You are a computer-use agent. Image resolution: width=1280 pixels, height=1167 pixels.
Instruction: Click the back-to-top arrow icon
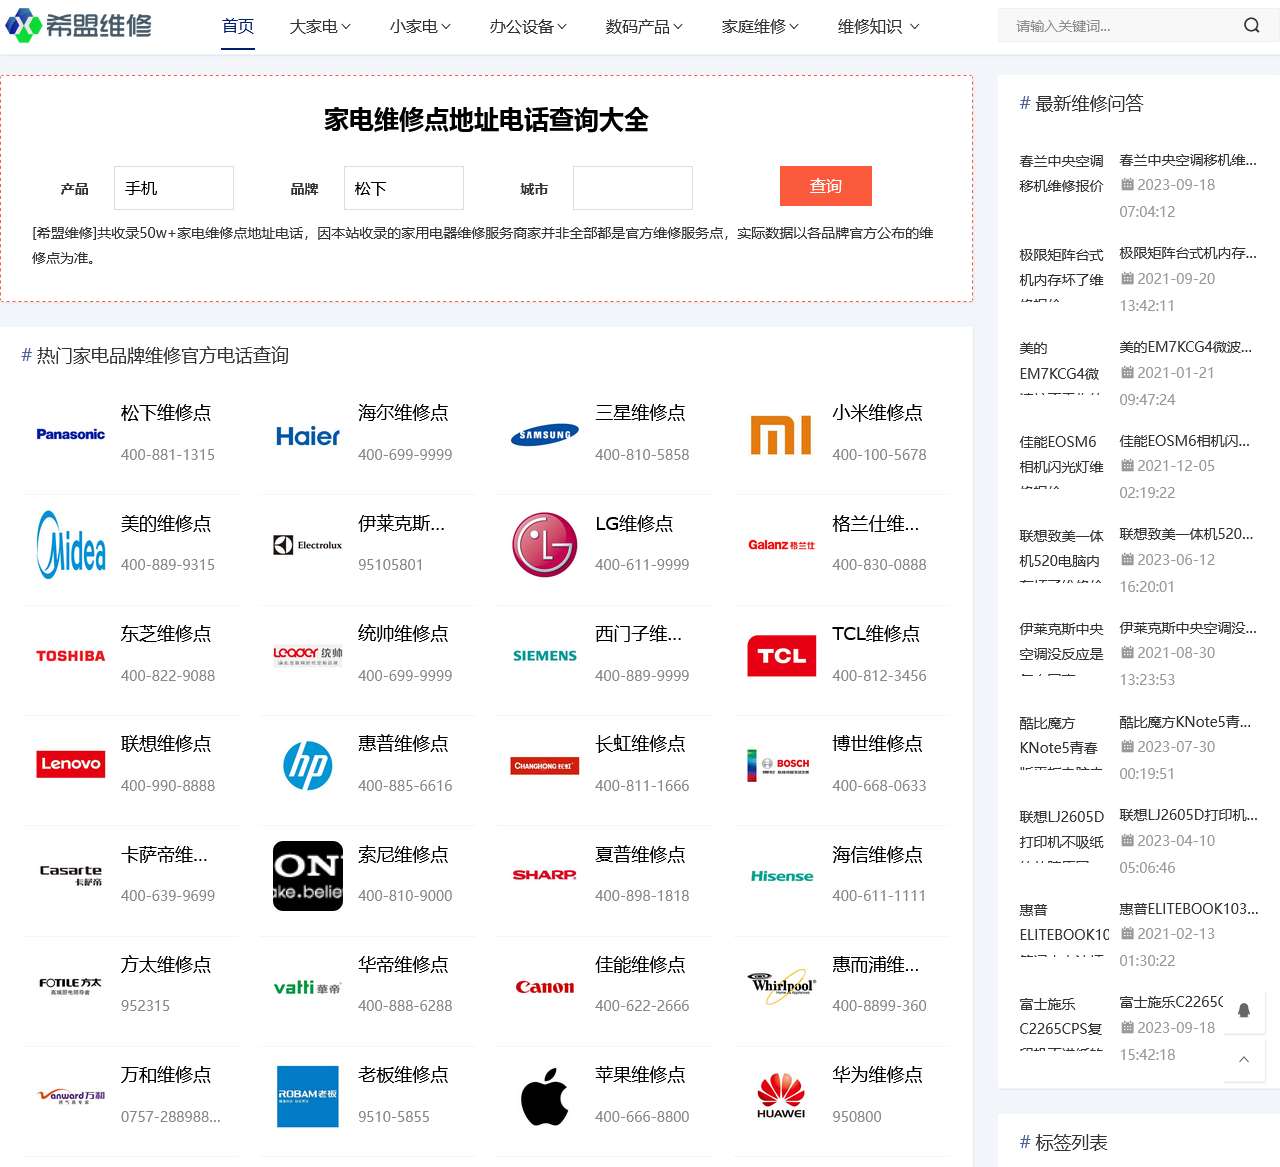click(x=1244, y=1060)
